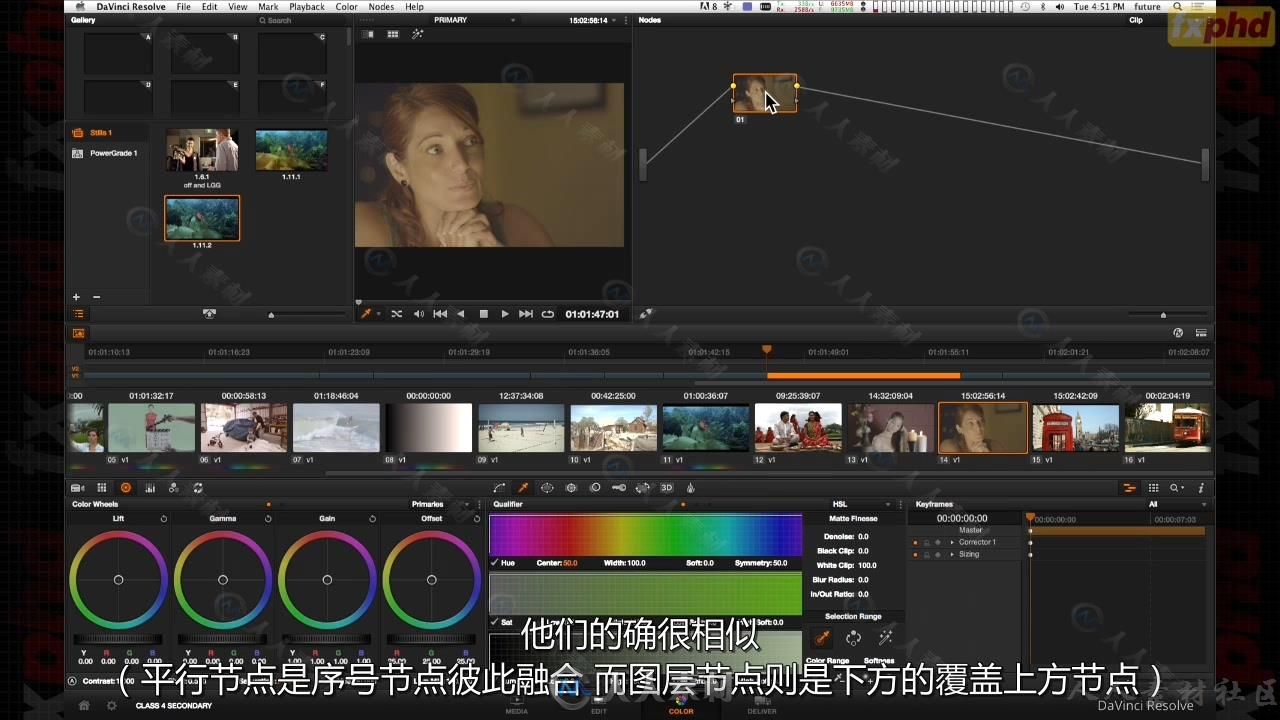The width and height of the screenshot is (1280, 720).
Task: Jump to the next clip
Action: point(526,314)
